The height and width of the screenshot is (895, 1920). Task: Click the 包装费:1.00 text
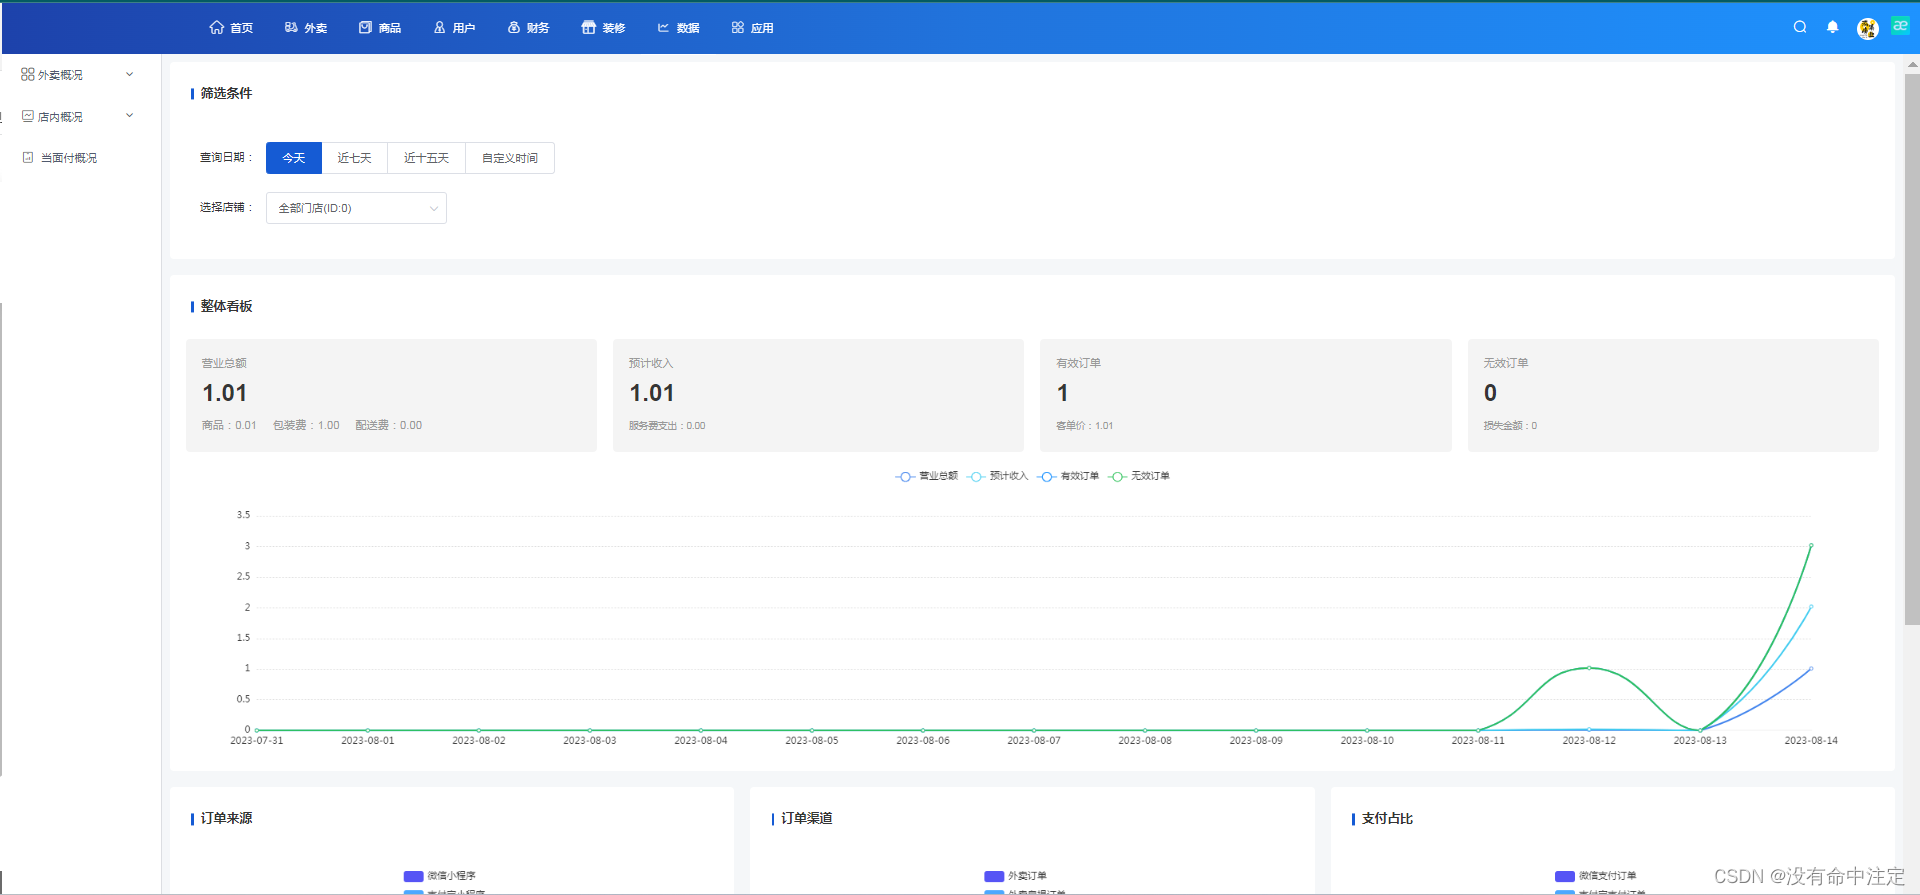pos(306,425)
